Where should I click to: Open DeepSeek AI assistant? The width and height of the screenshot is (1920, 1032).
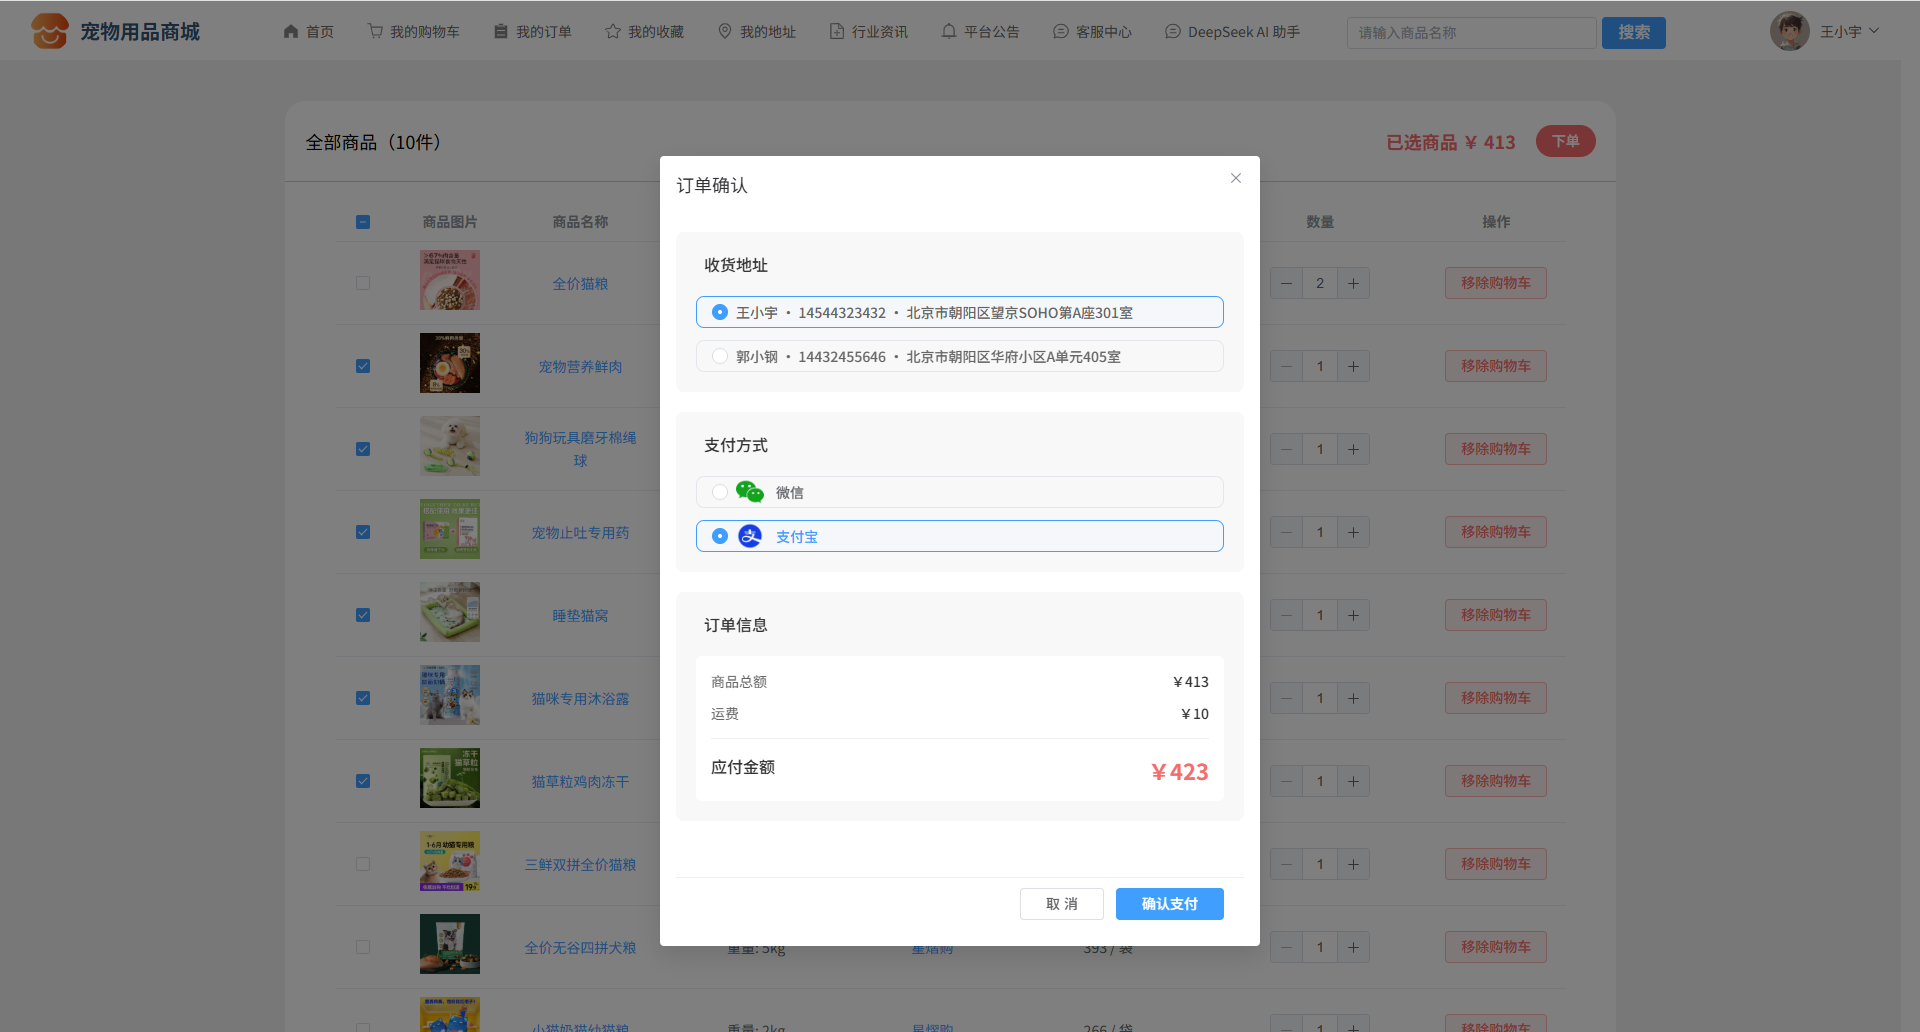click(1233, 32)
